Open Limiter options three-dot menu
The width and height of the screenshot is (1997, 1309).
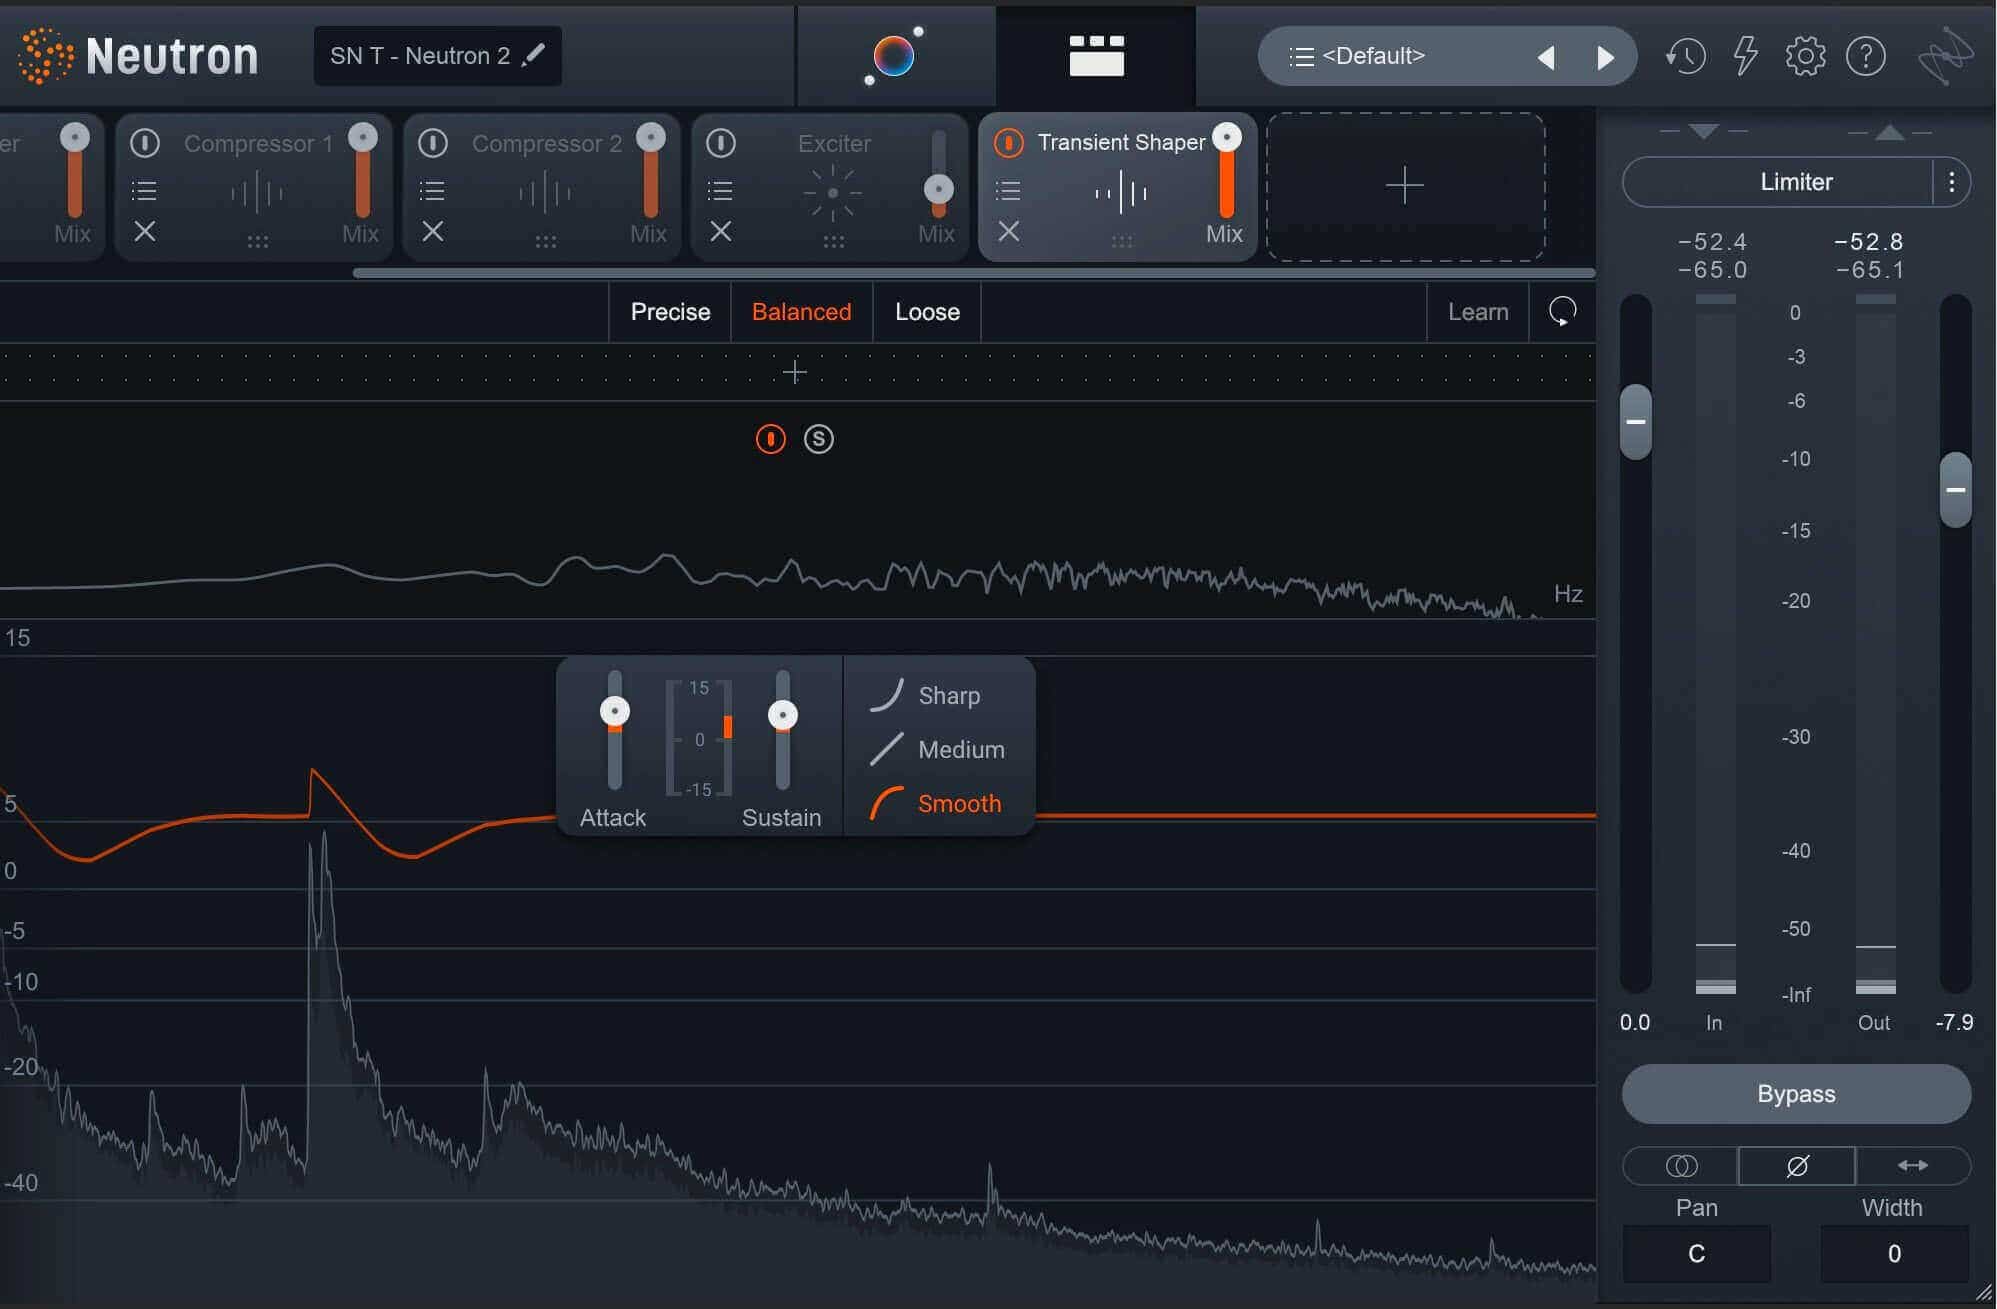[1951, 182]
